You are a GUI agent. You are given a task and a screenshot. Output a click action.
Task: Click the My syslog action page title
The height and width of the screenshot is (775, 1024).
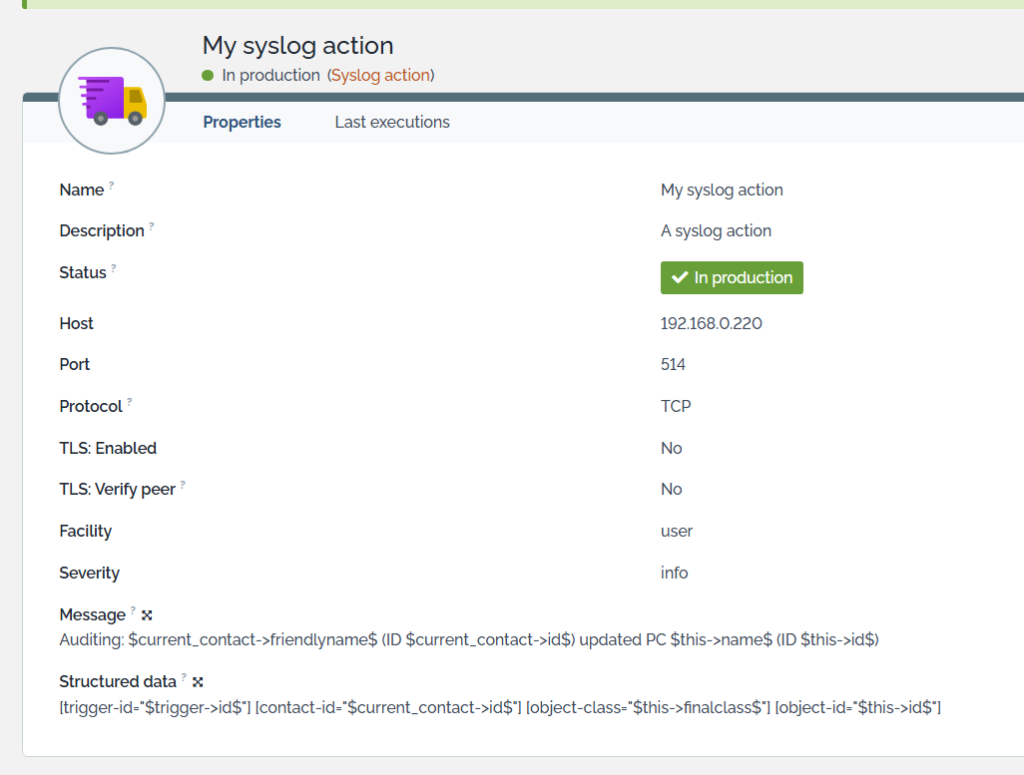298,45
